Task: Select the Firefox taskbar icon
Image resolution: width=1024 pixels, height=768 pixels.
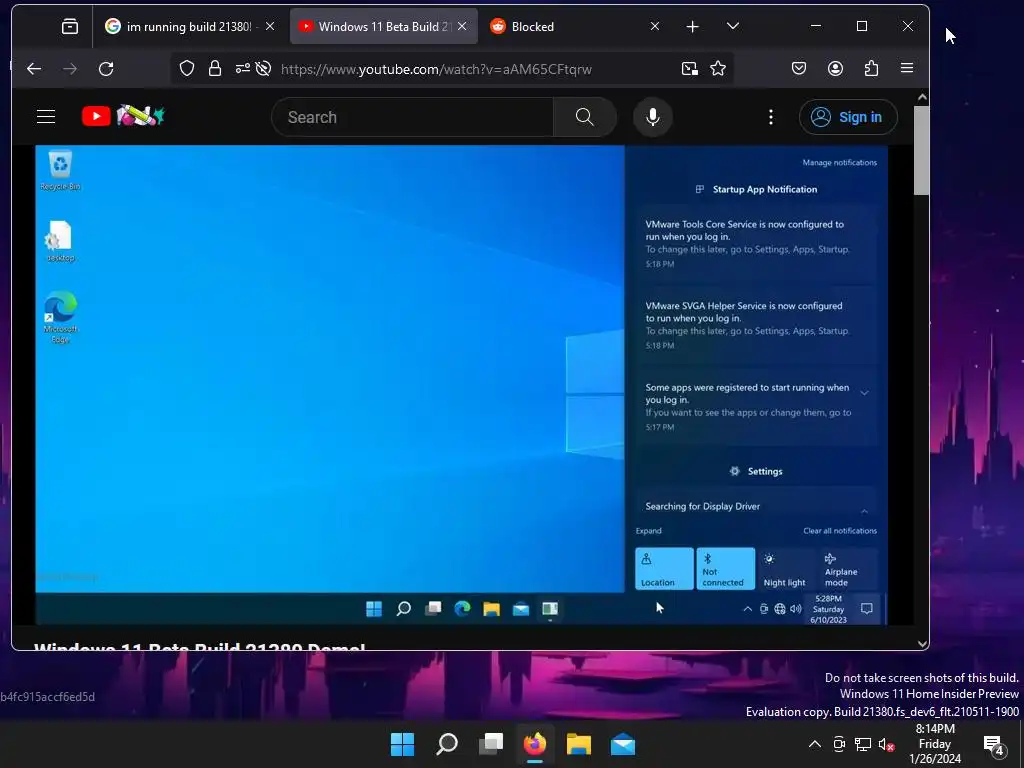Action: [x=535, y=744]
